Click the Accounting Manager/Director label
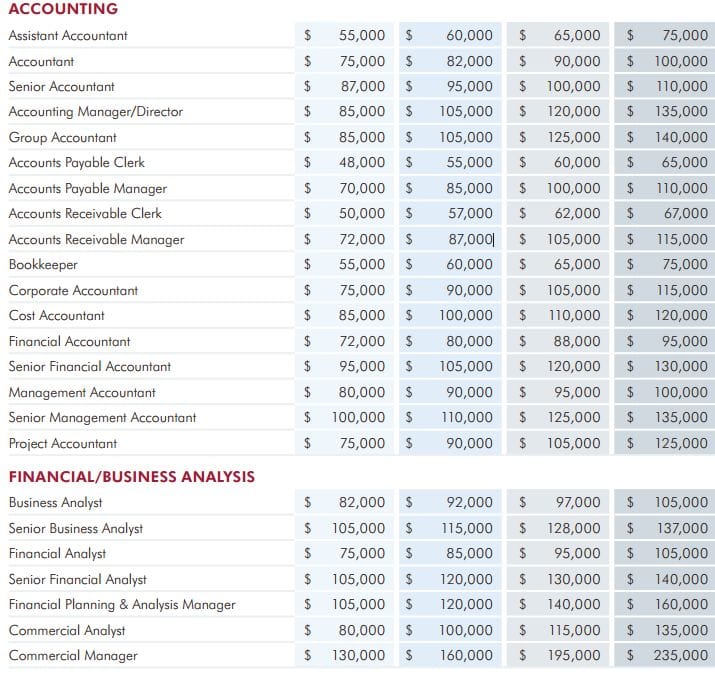The width and height of the screenshot is (715, 678). click(x=96, y=112)
